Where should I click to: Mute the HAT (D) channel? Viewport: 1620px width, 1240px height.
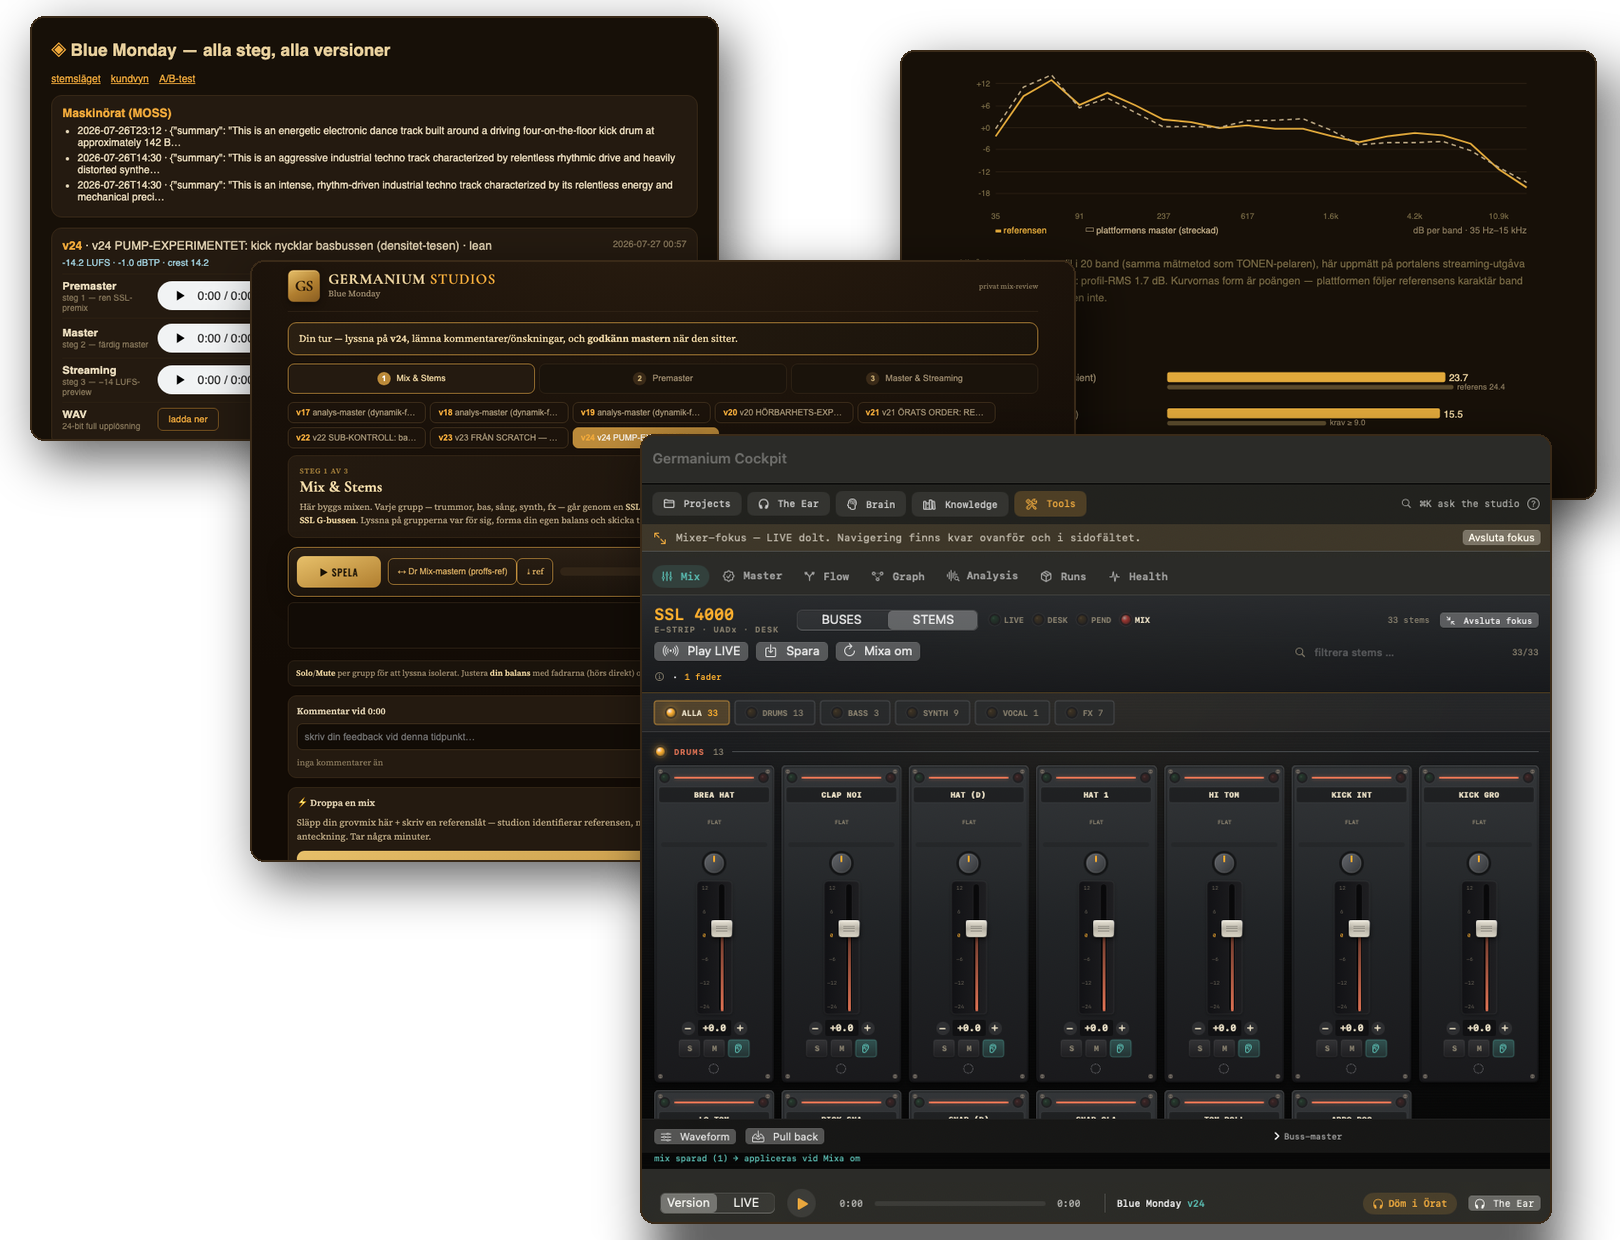969,1048
